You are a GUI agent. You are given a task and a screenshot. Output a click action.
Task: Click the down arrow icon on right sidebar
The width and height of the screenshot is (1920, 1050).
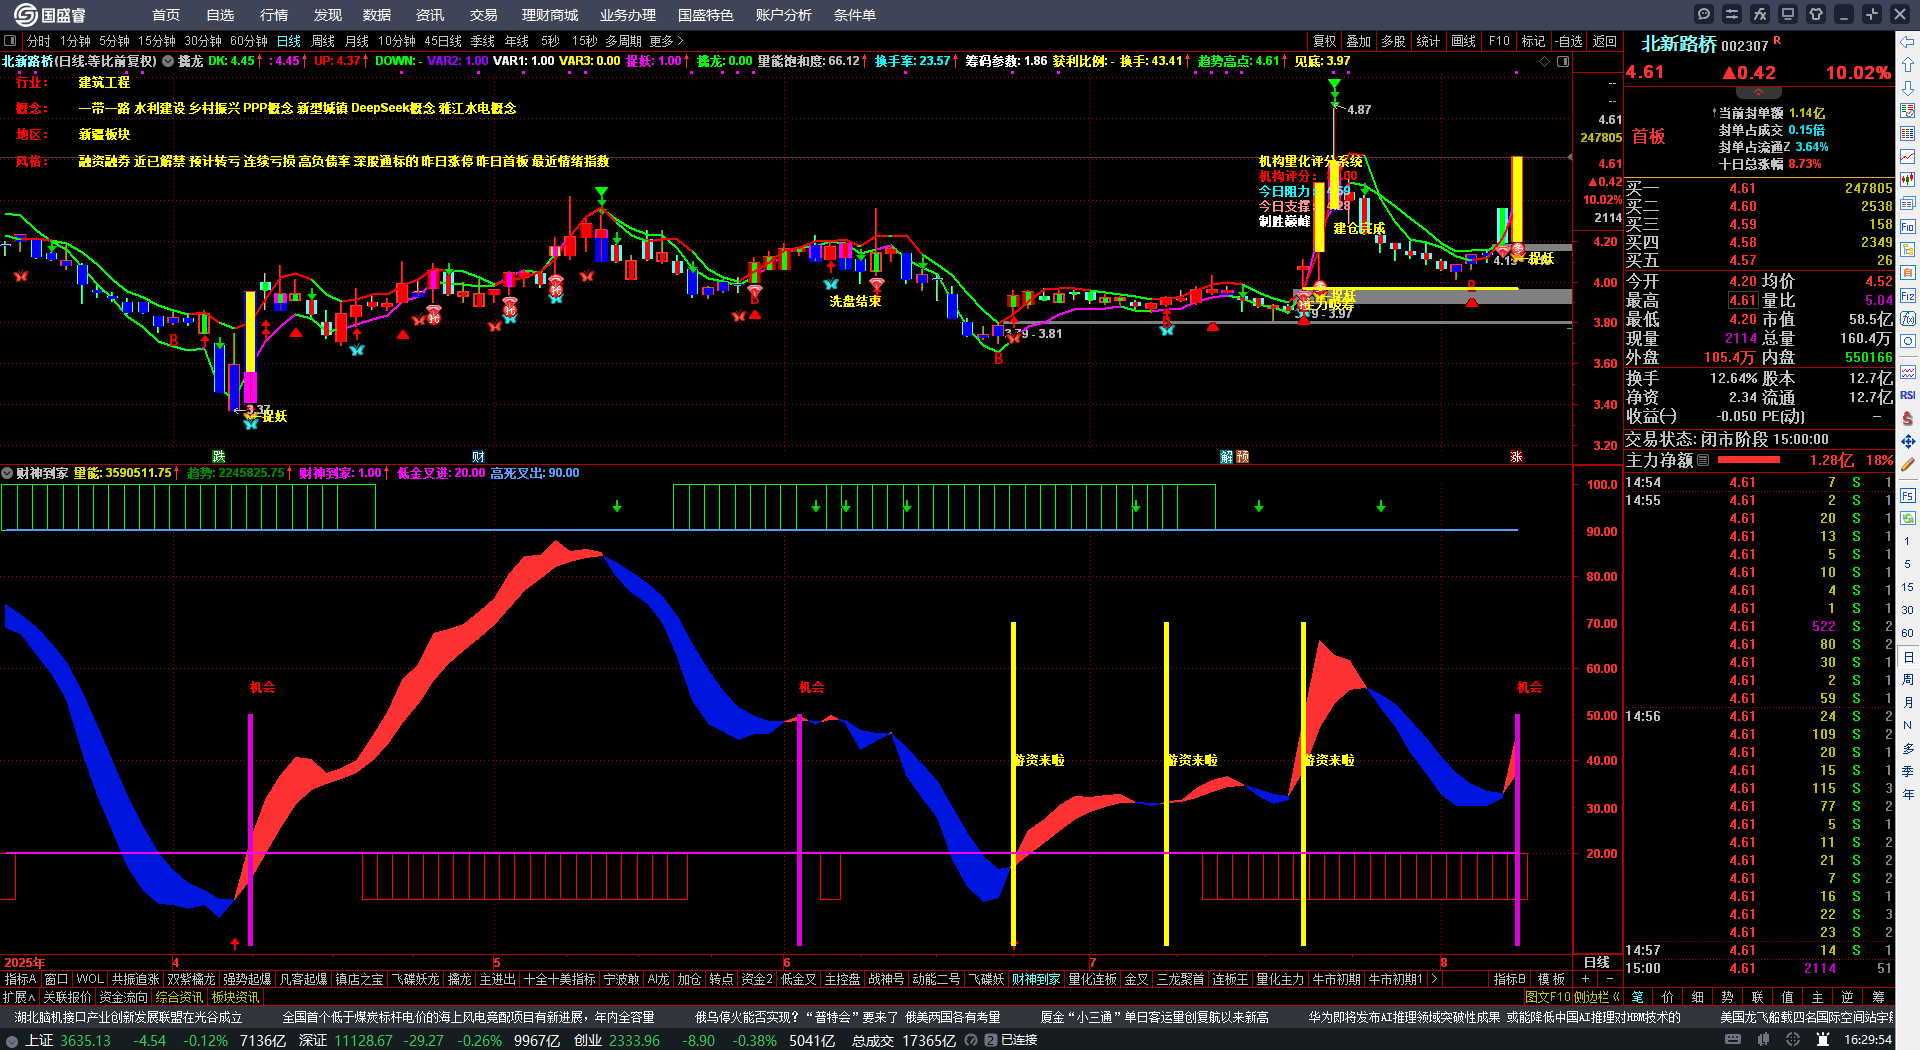click(1908, 88)
